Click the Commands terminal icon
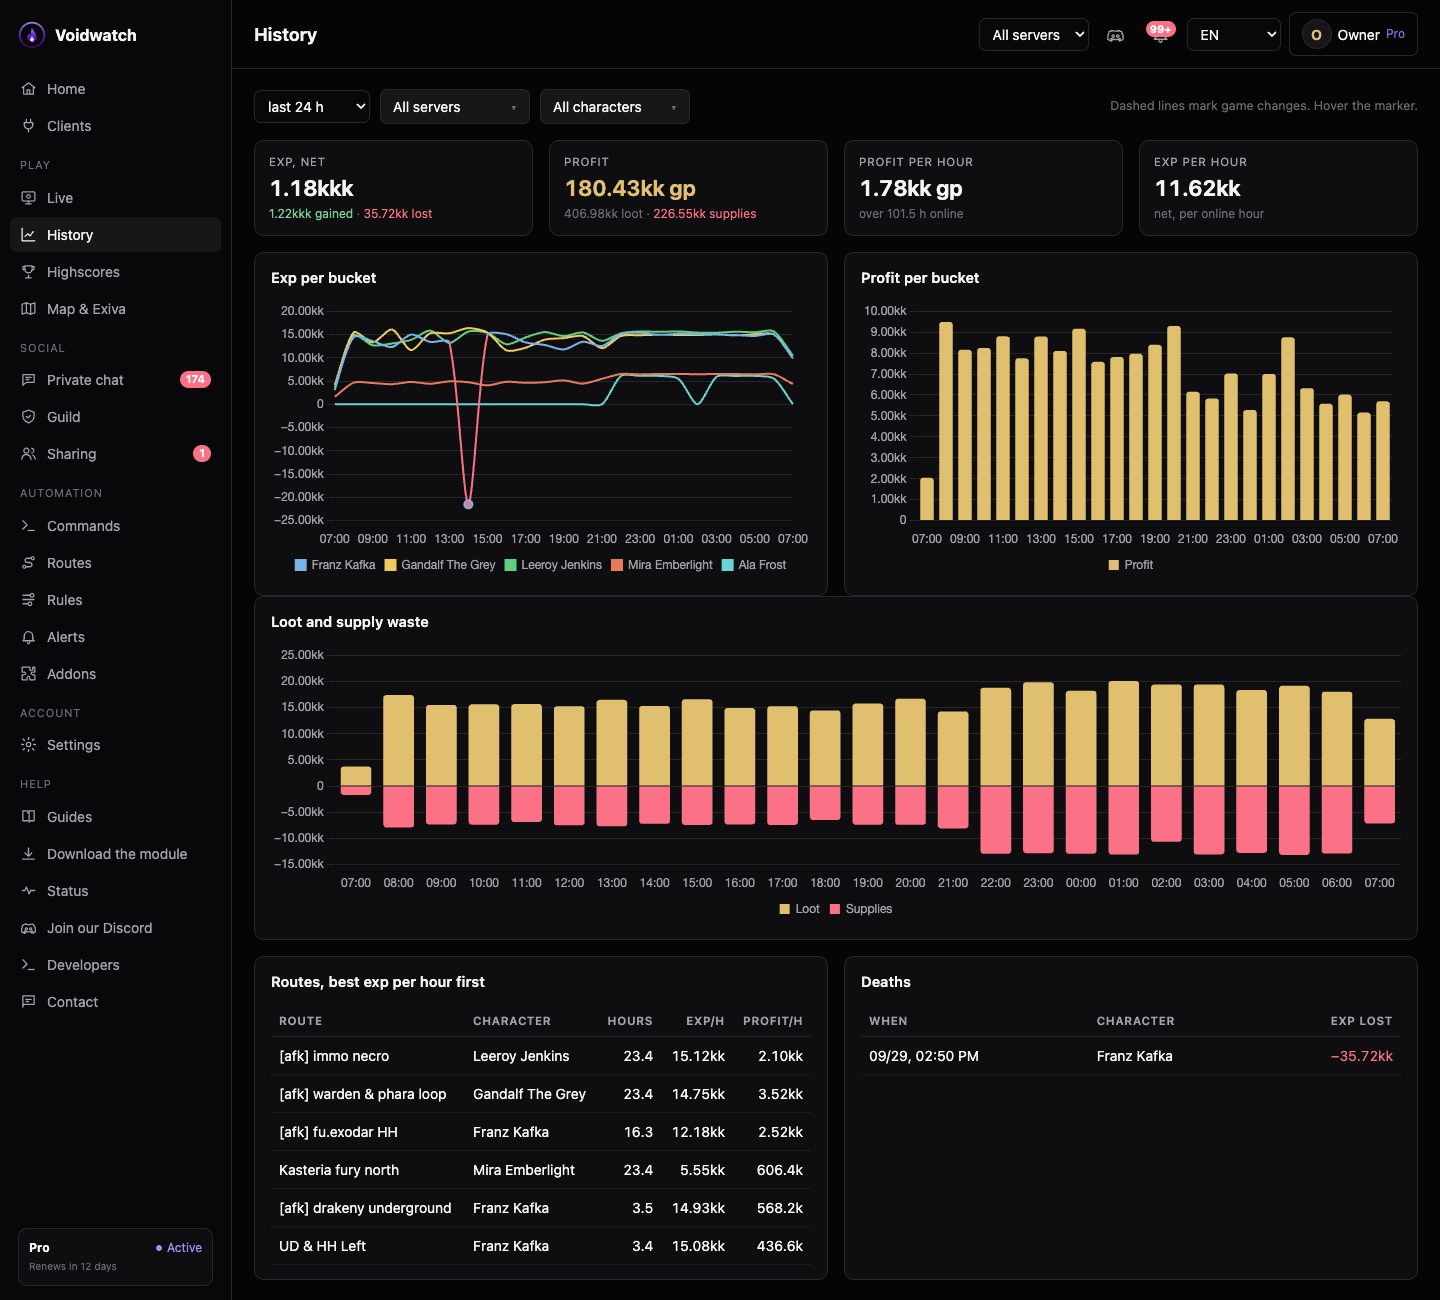This screenshot has height=1300, width=1440. [x=28, y=526]
